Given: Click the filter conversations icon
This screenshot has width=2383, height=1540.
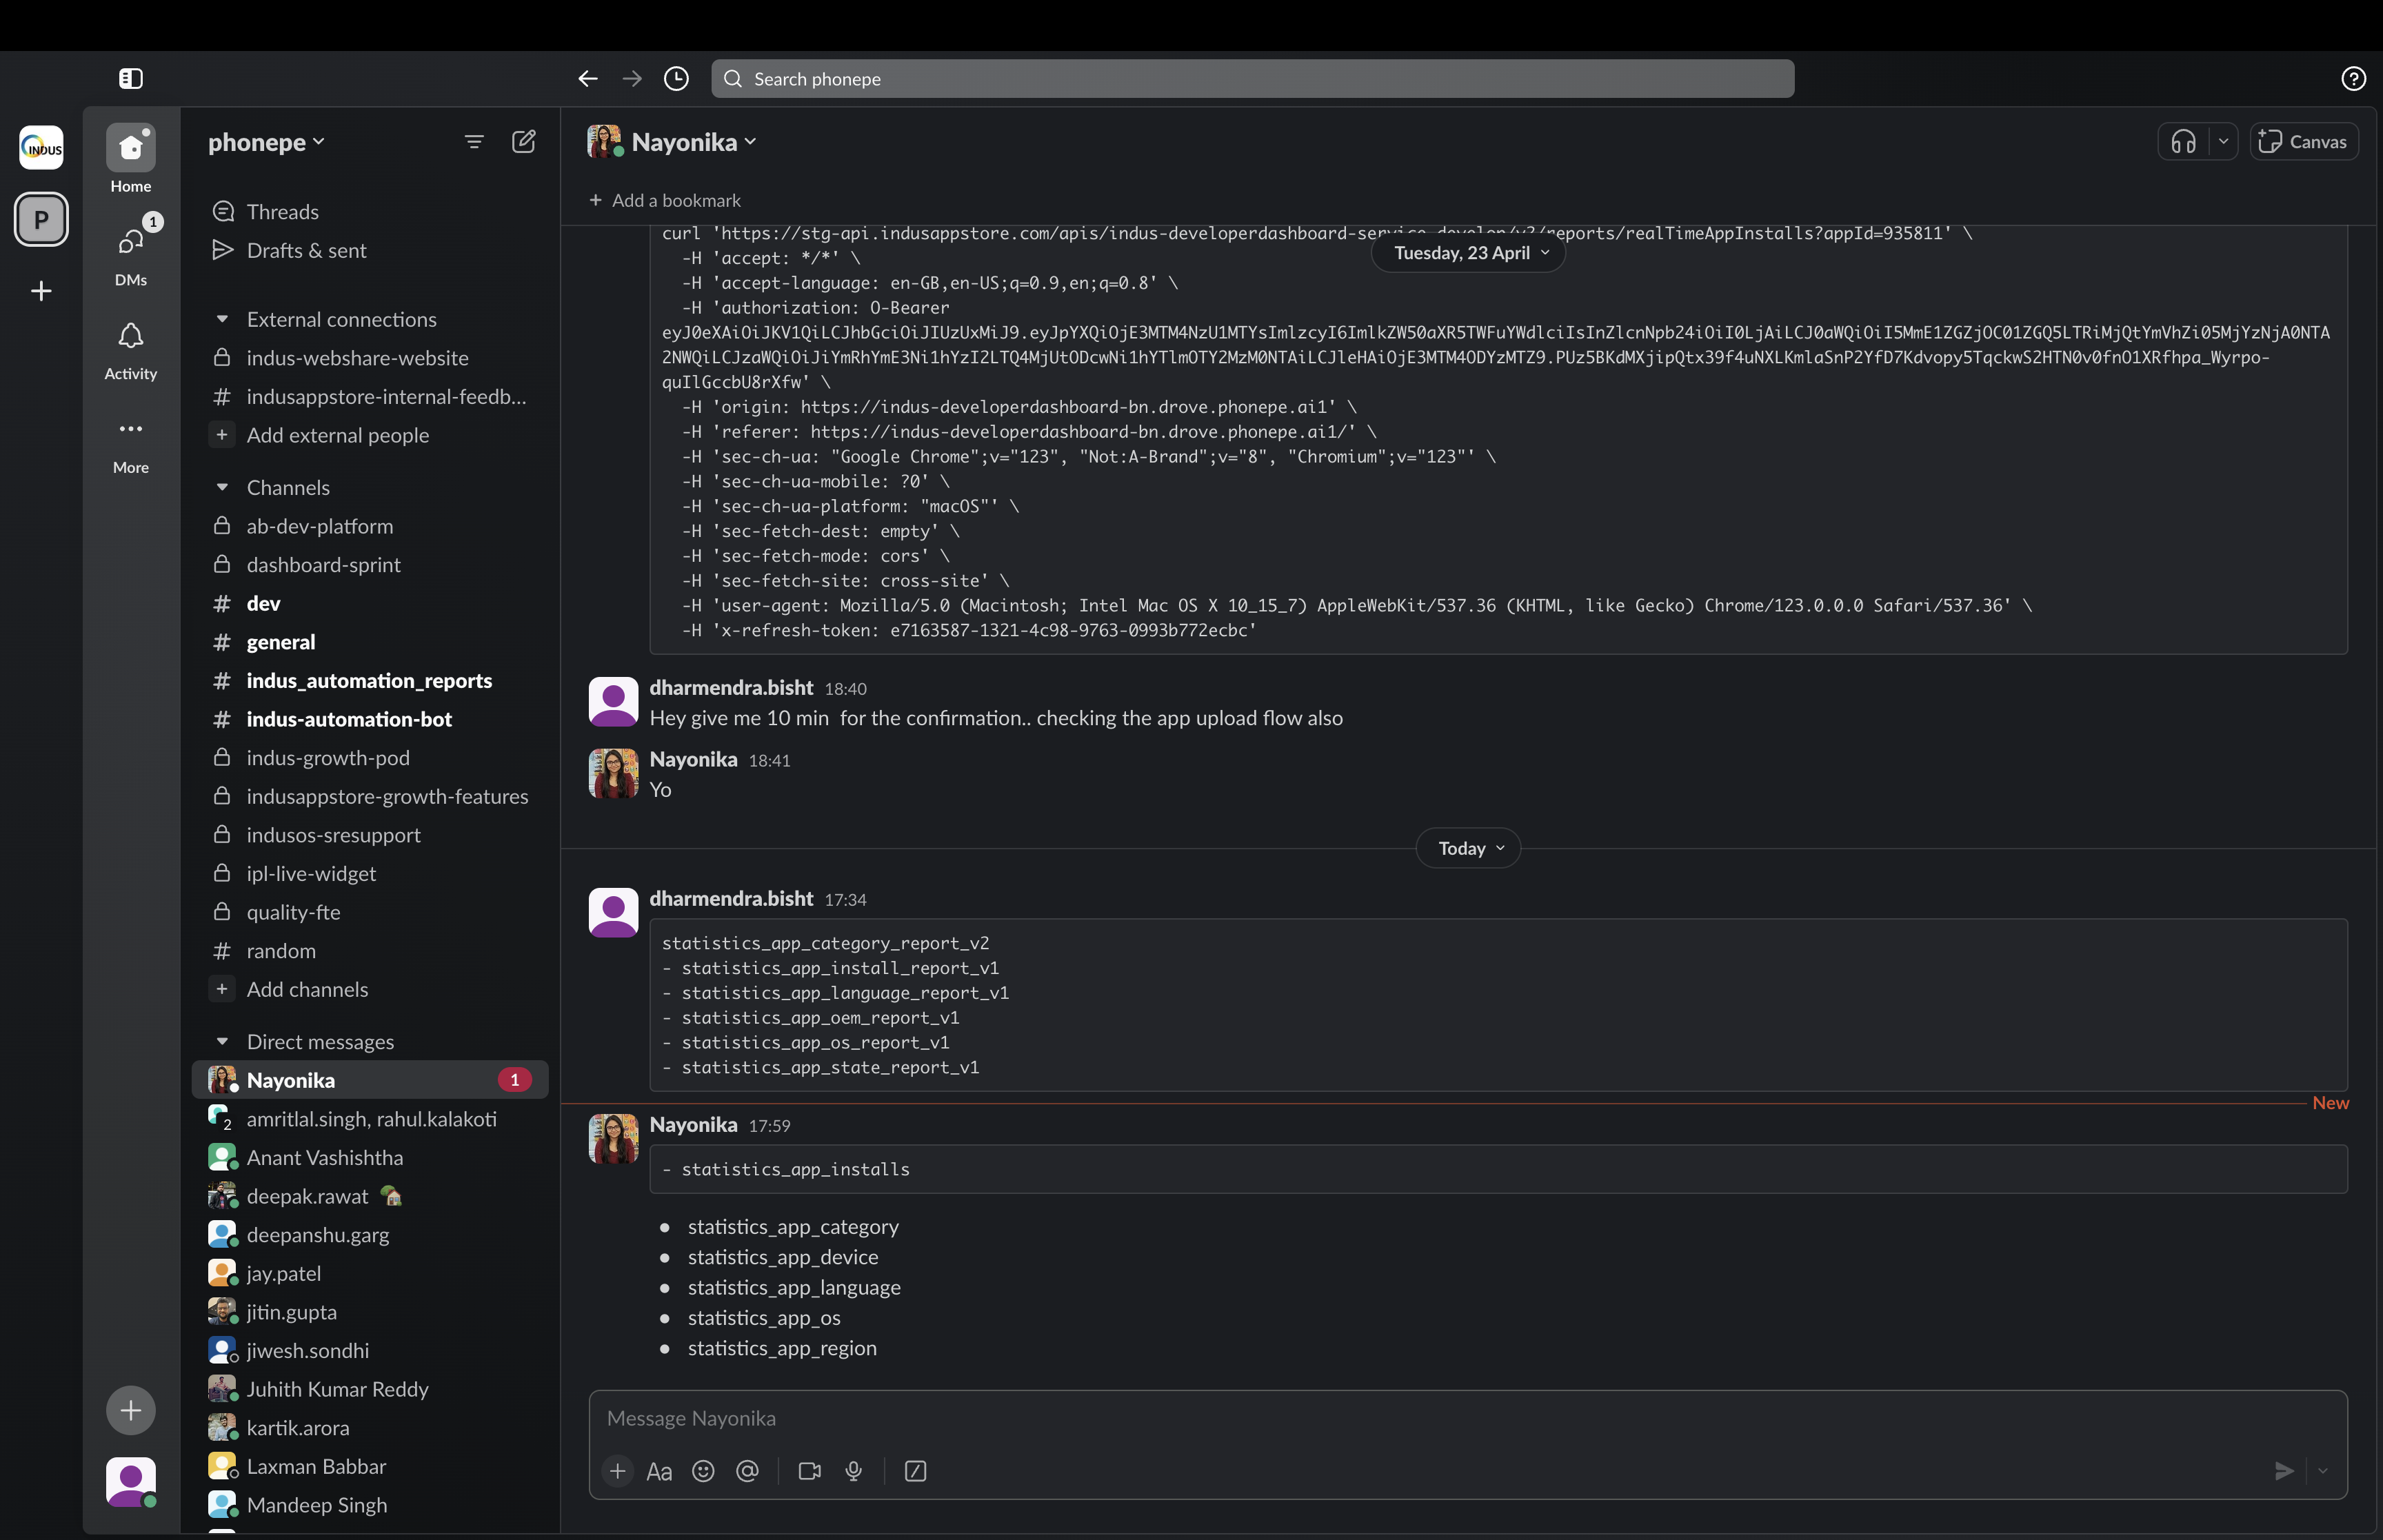Looking at the screenshot, I should 474,142.
